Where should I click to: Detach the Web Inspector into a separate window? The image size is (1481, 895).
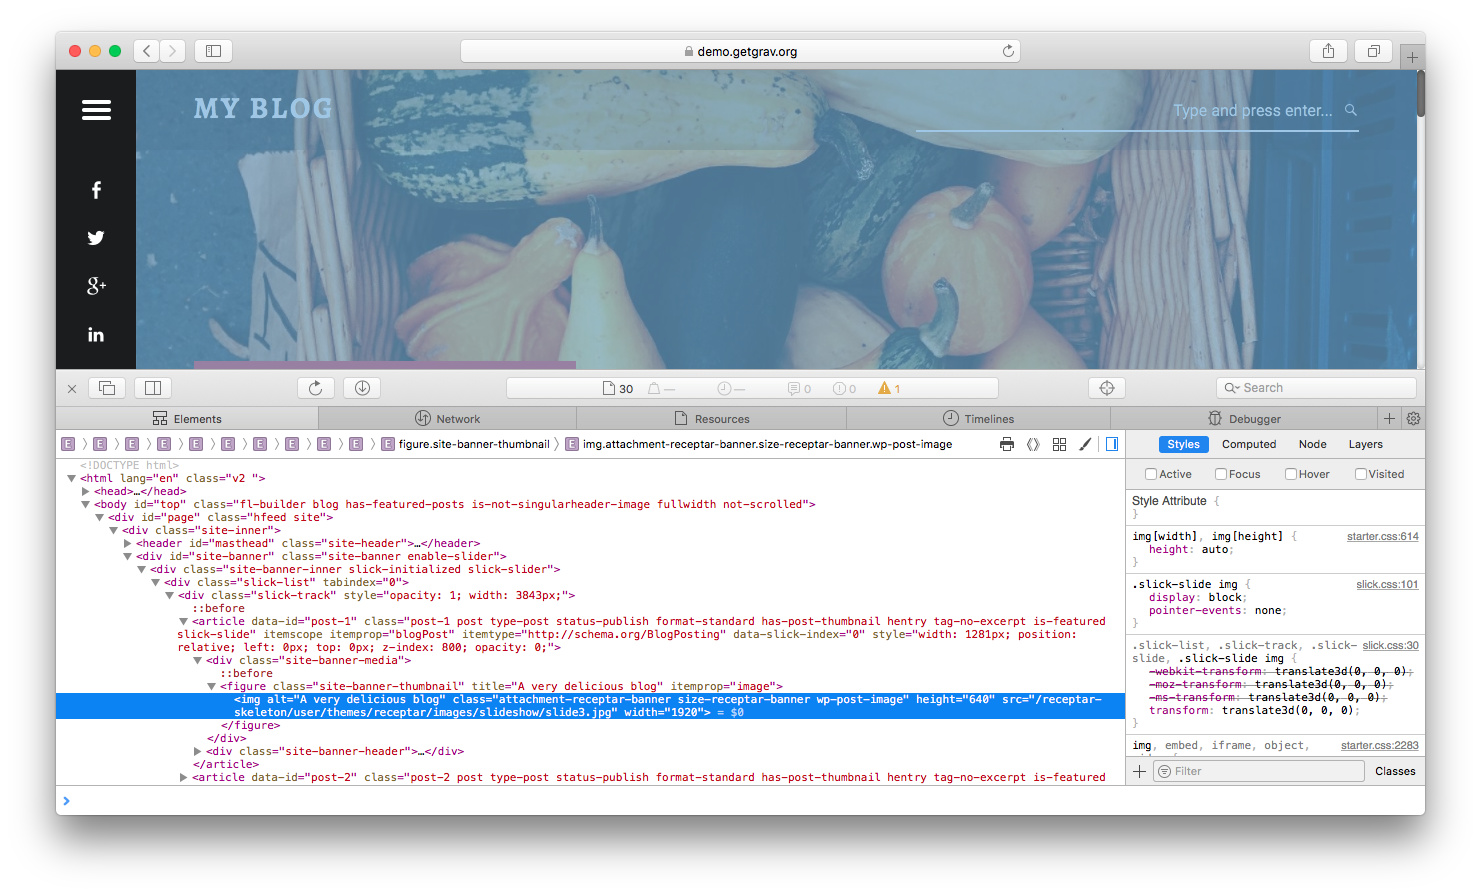point(107,388)
